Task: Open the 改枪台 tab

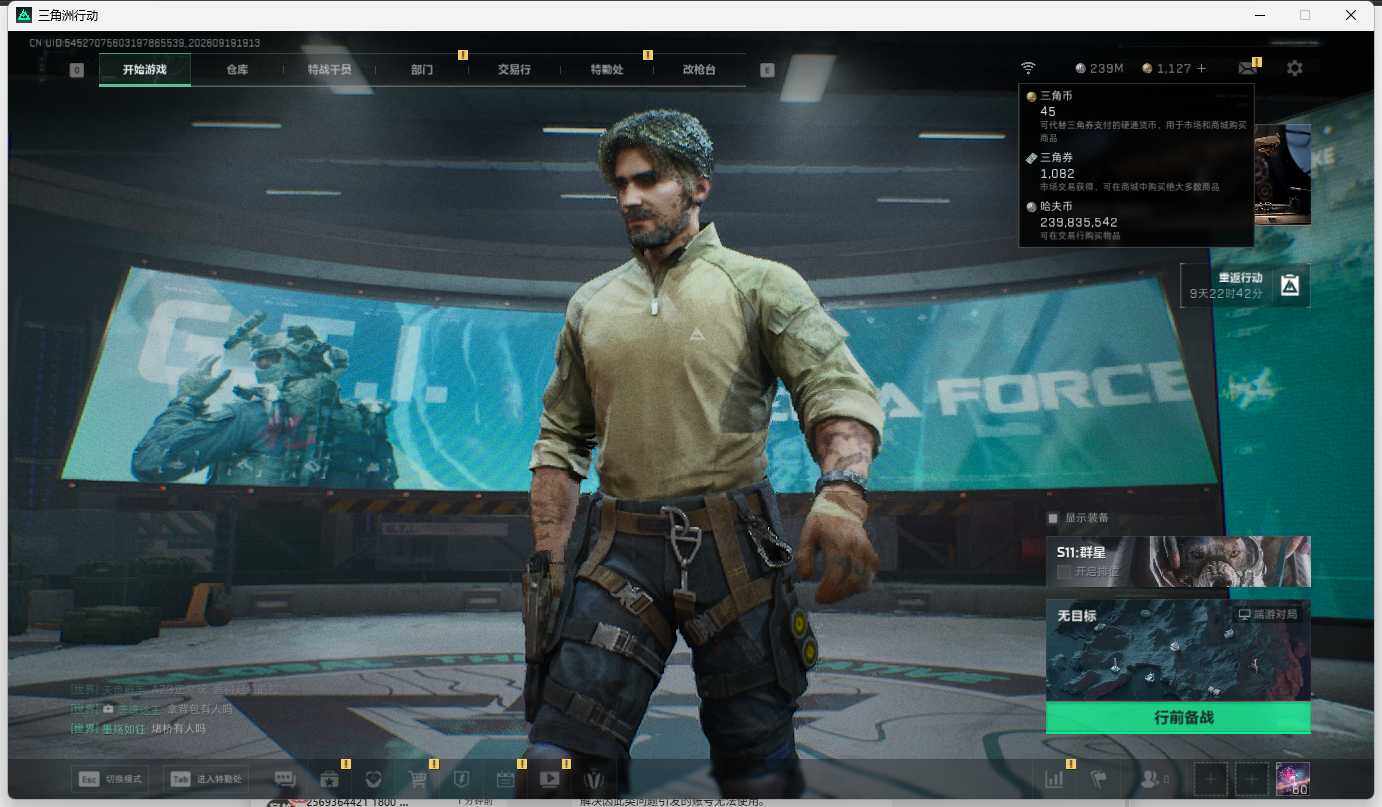Action: coord(699,70)
